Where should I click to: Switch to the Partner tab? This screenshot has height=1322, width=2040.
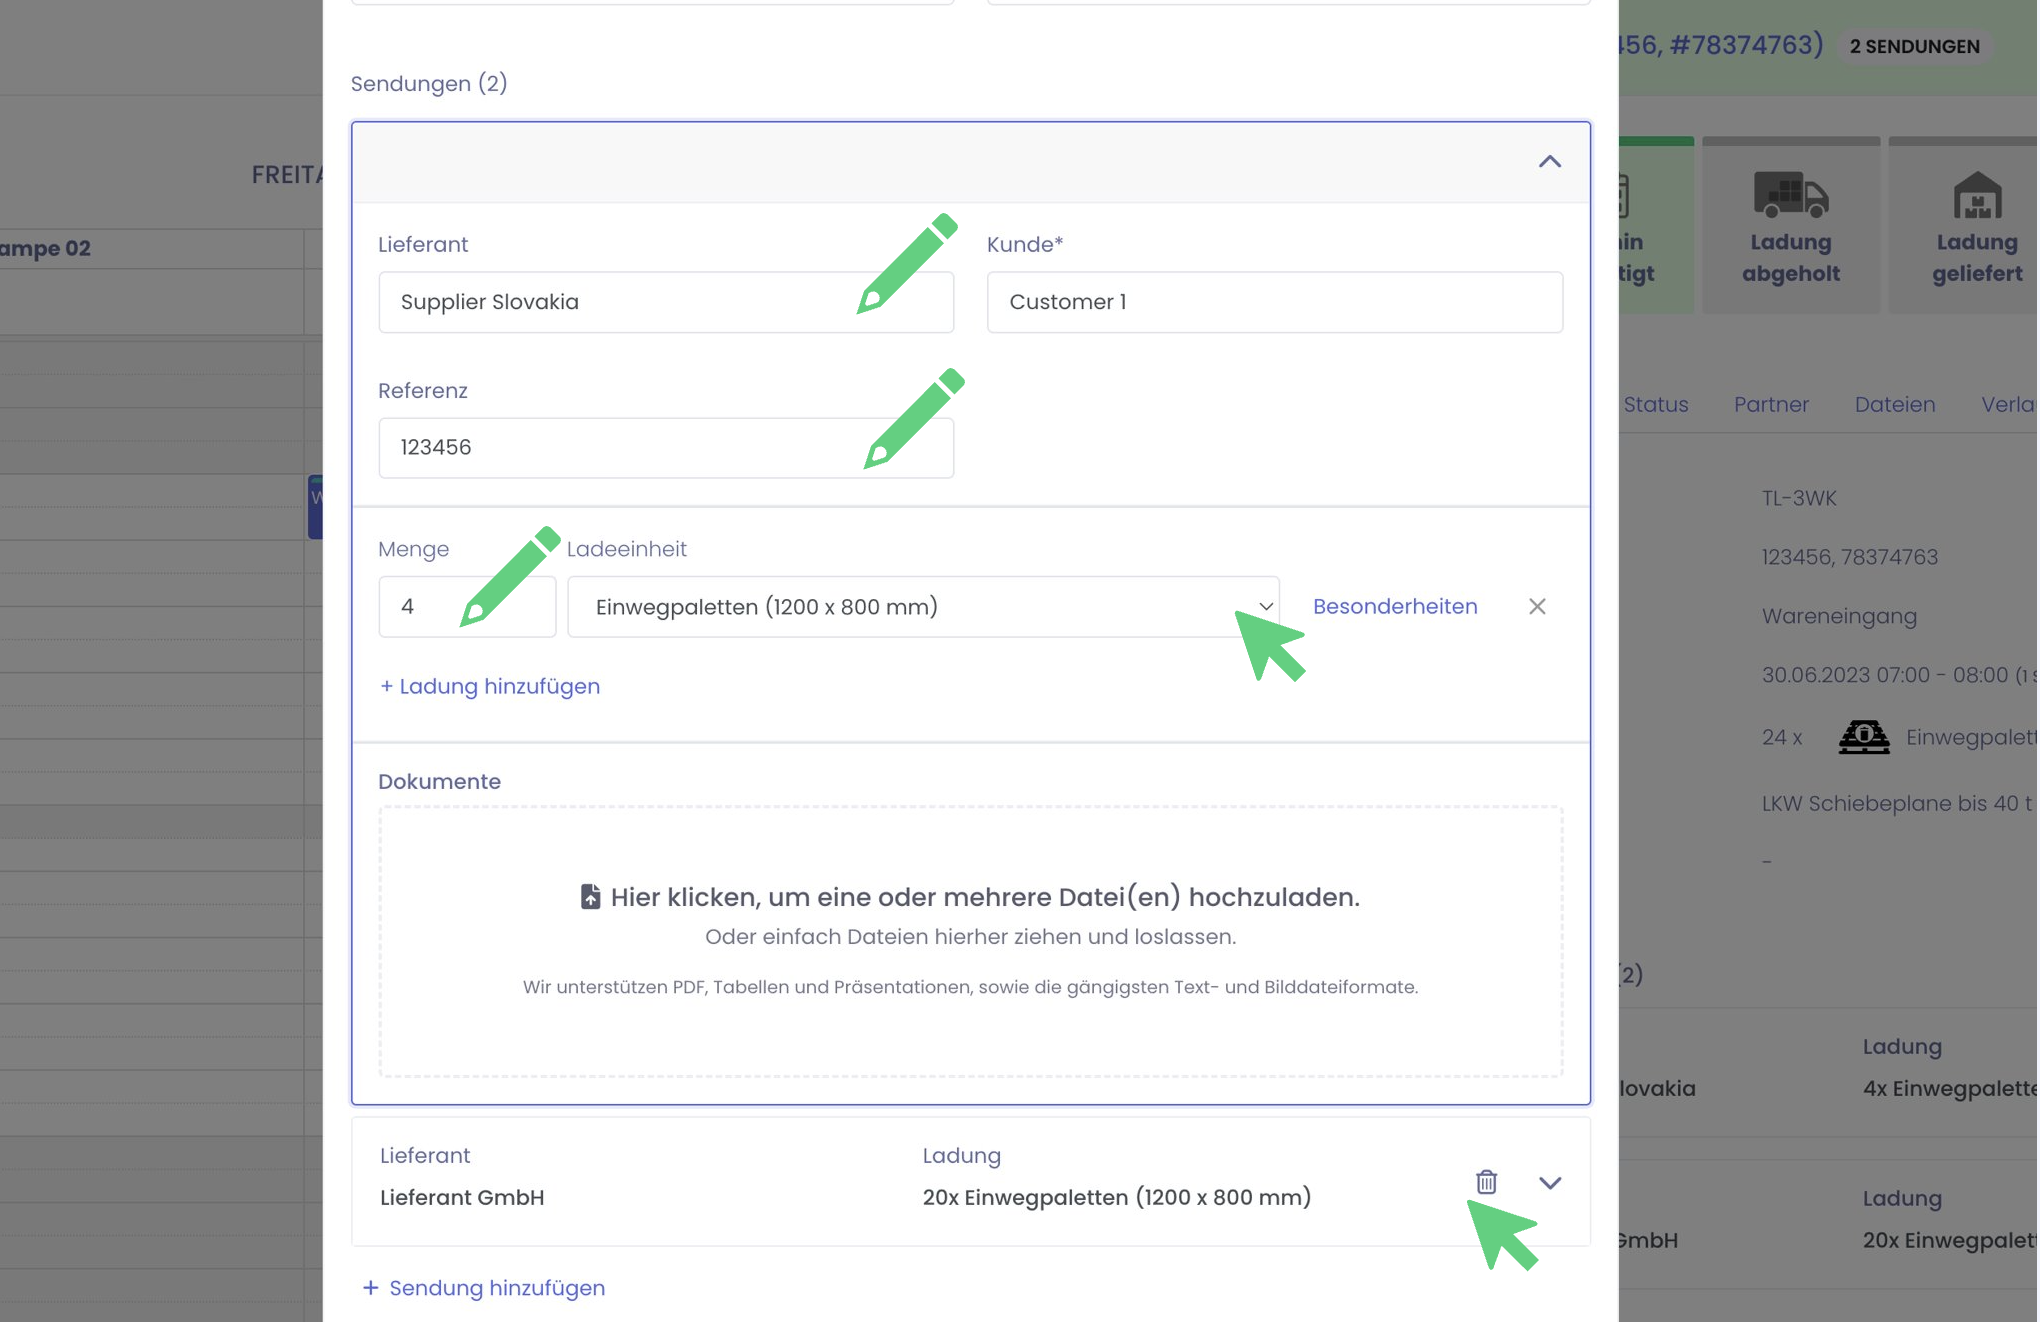pos(1770,404)
